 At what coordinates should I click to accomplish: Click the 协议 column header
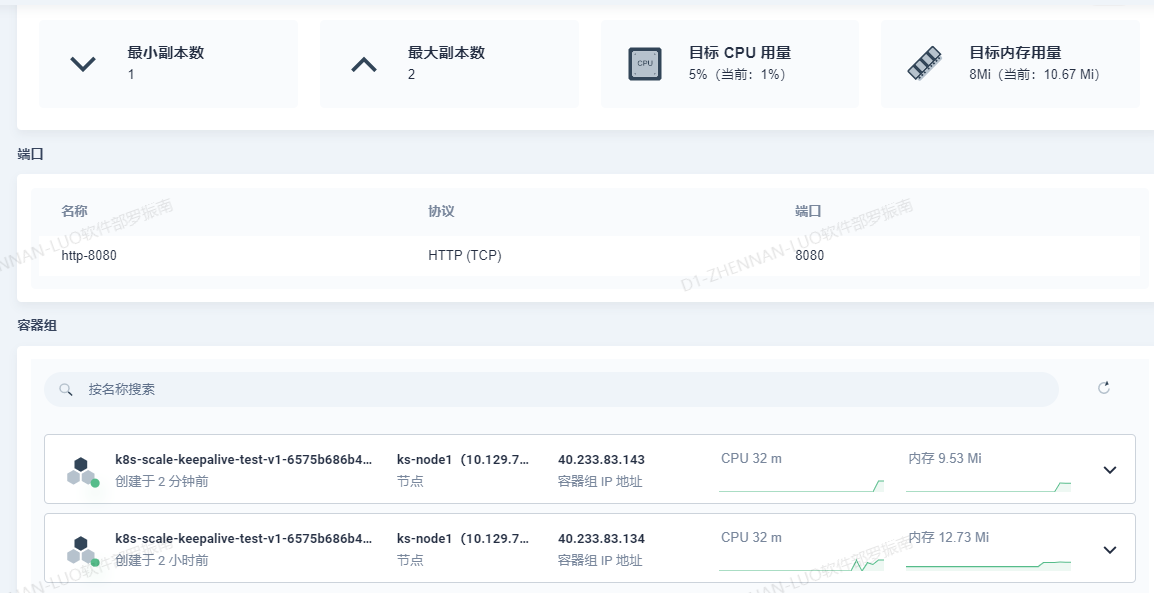point(441,211)
